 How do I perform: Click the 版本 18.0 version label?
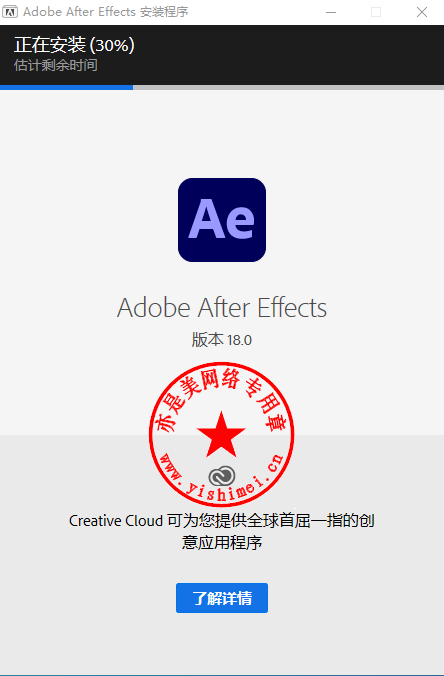click(x=222, y=340)
